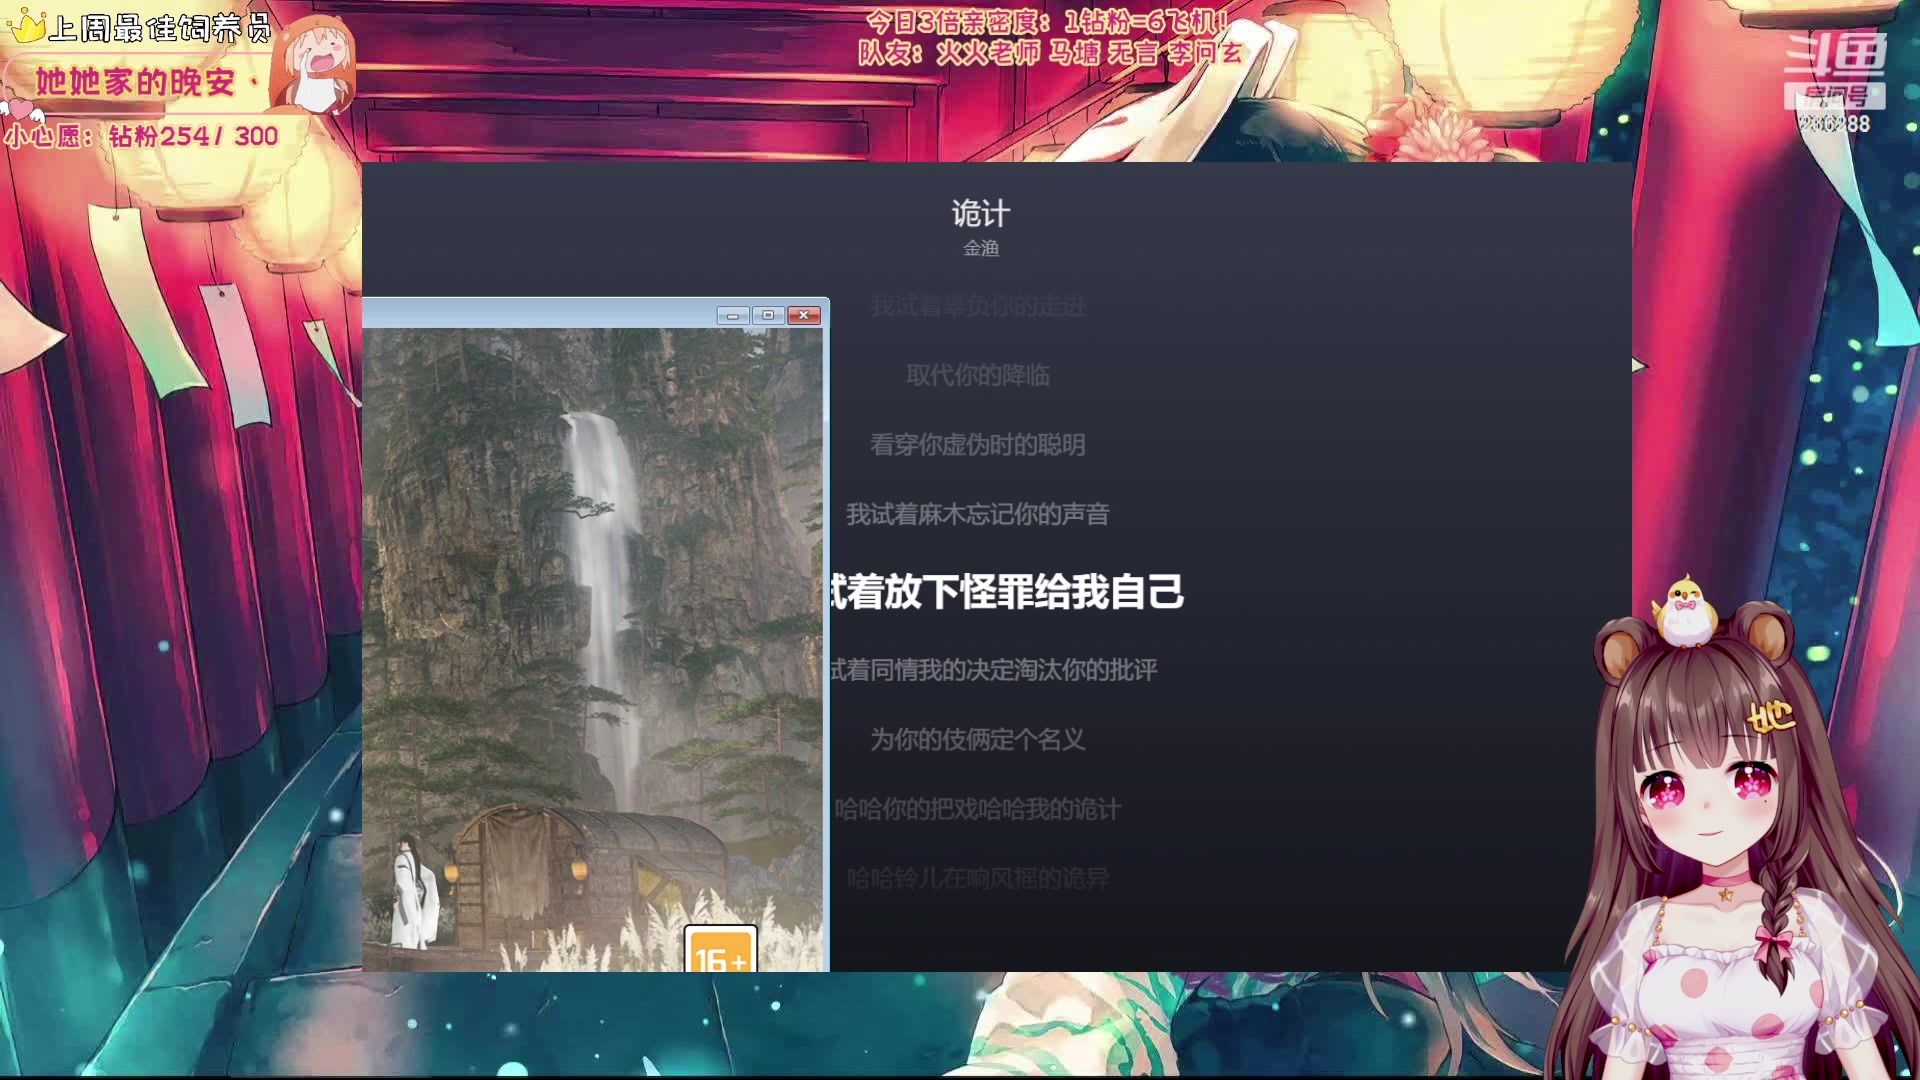Image resolution: width=1920 pixels, height=1080 pixels.
Task: Click the 小心愿 钻粉254/300 goal text
Action: coord(141,136)
